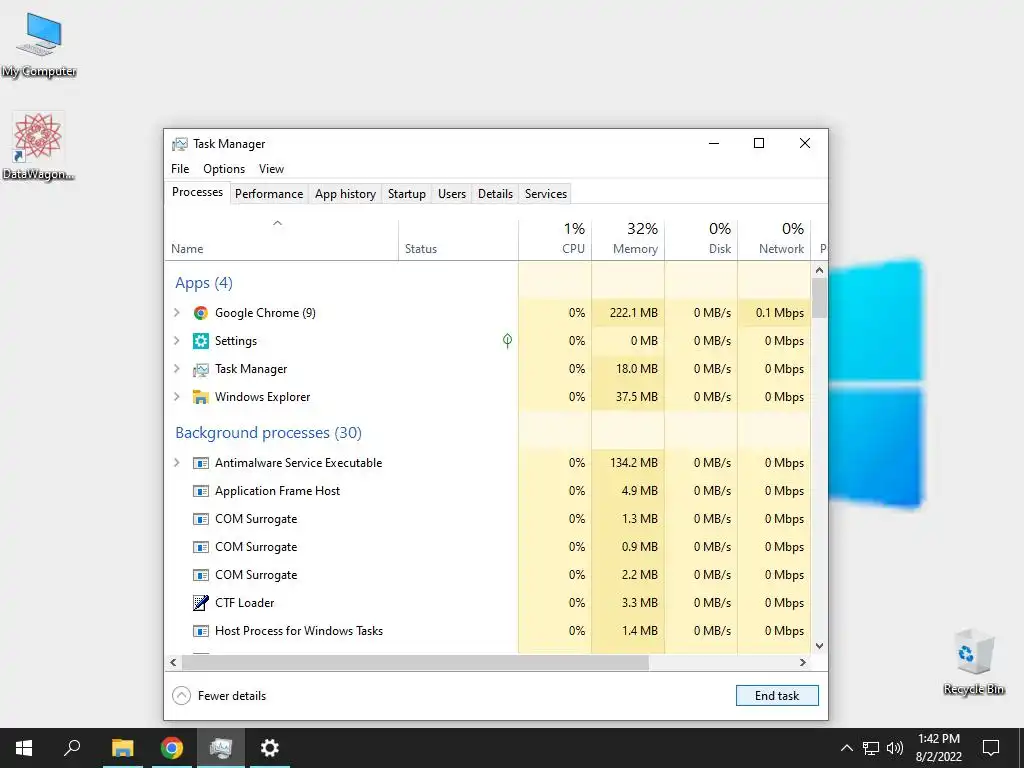Click the volume speaker tray icon
The height and width of the screenshot is (768, 1024).
895,748
